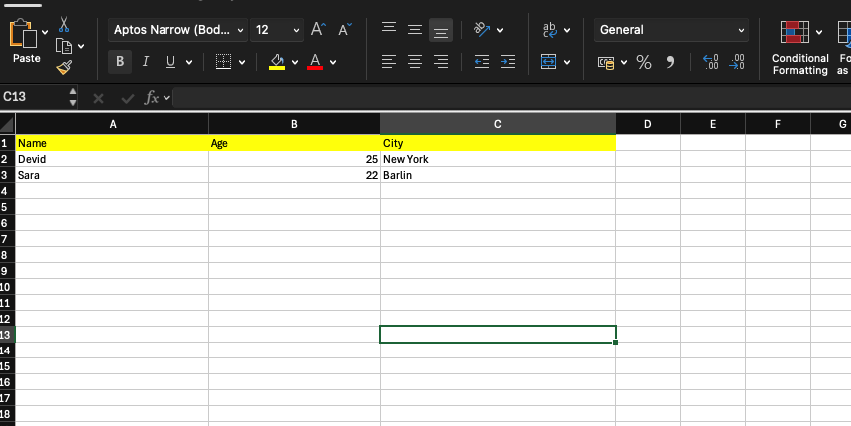
Task: Click the Merge cells button
Action: (x=548, y=63)
